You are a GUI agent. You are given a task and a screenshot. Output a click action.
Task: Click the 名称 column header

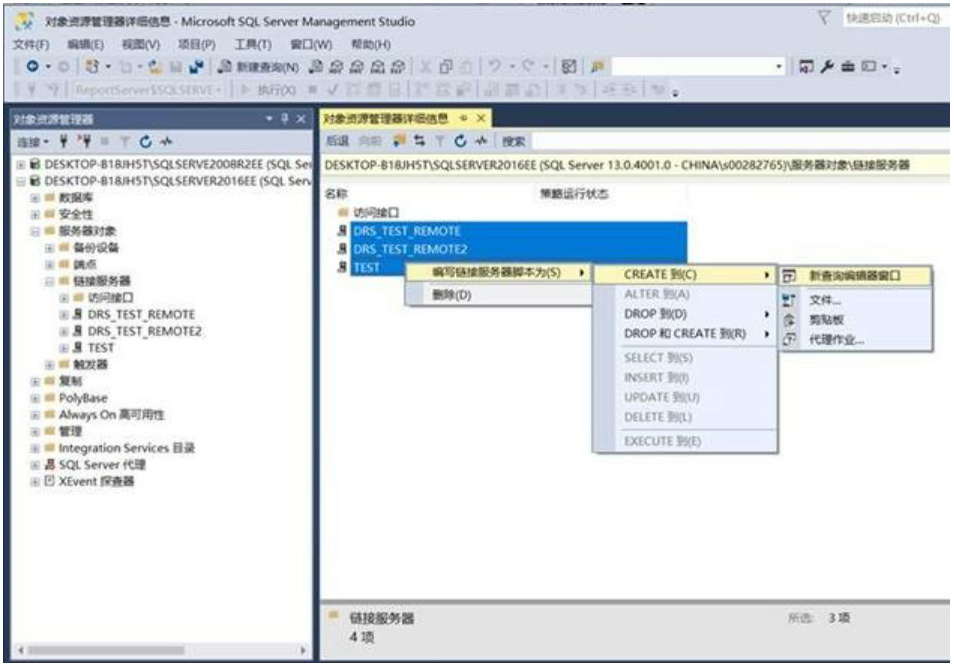tap(336, 194)
